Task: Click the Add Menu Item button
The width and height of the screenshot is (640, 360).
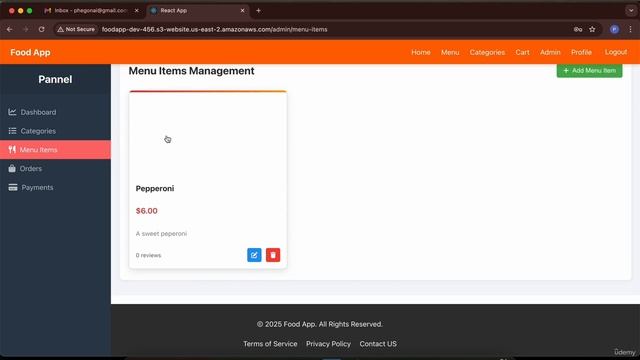Action: [589, 71]
